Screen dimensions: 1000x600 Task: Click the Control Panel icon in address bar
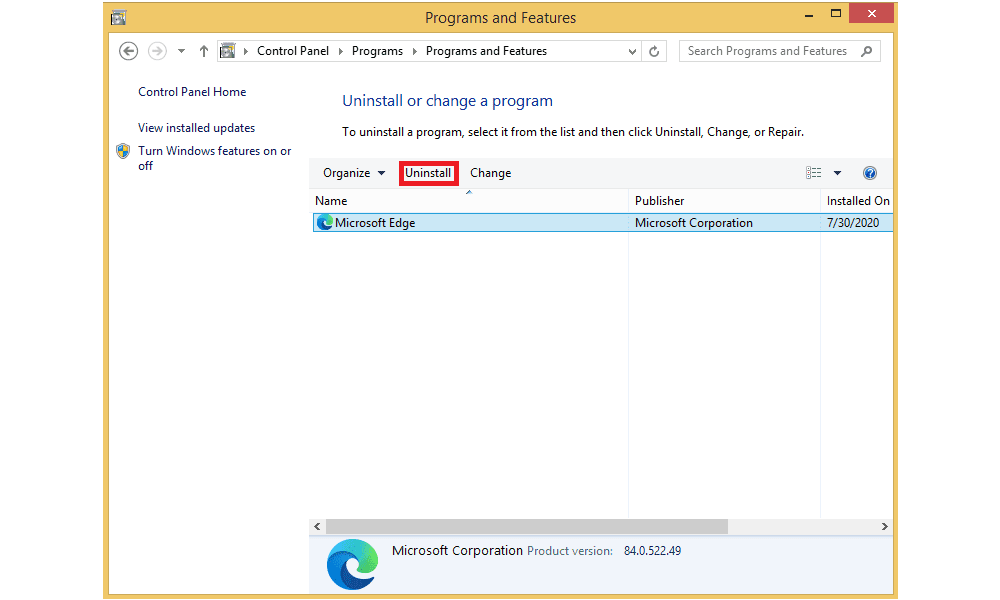coord(228,51)
